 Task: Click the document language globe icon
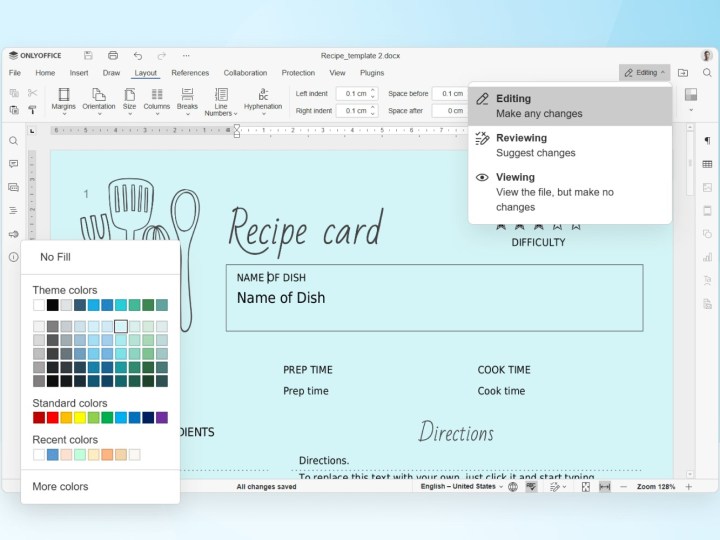point(513,487)
